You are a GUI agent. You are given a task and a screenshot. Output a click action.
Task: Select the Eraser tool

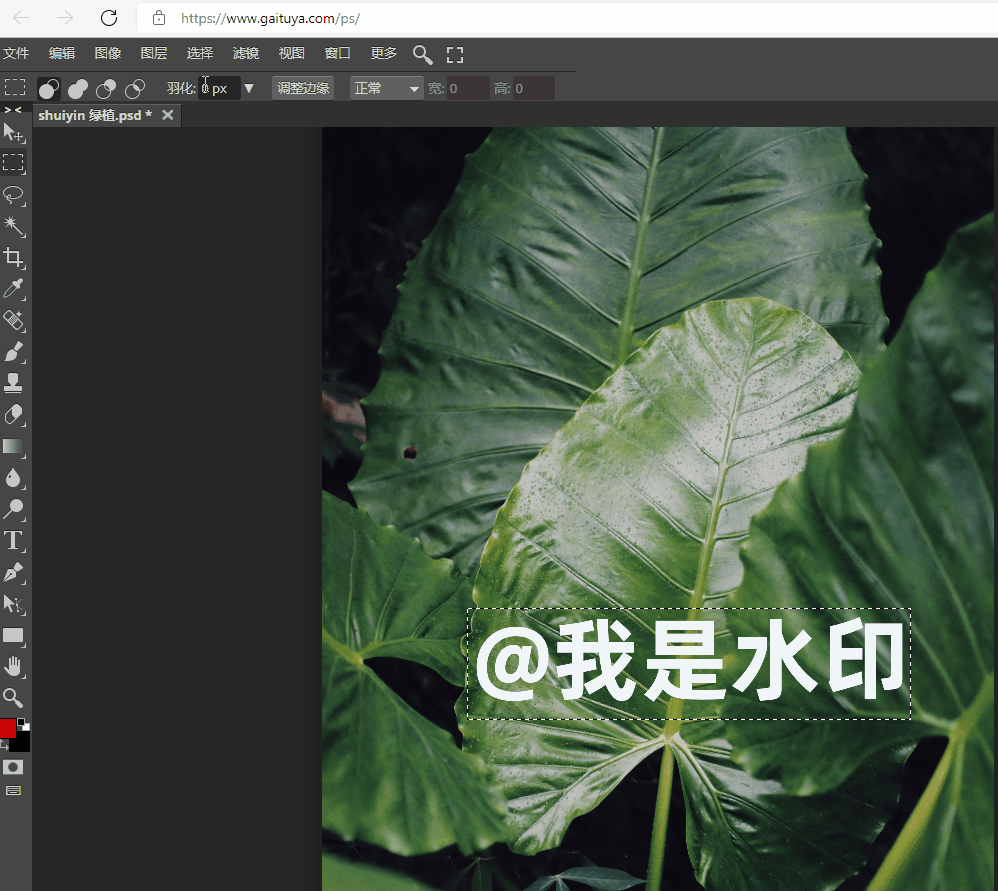14,415
